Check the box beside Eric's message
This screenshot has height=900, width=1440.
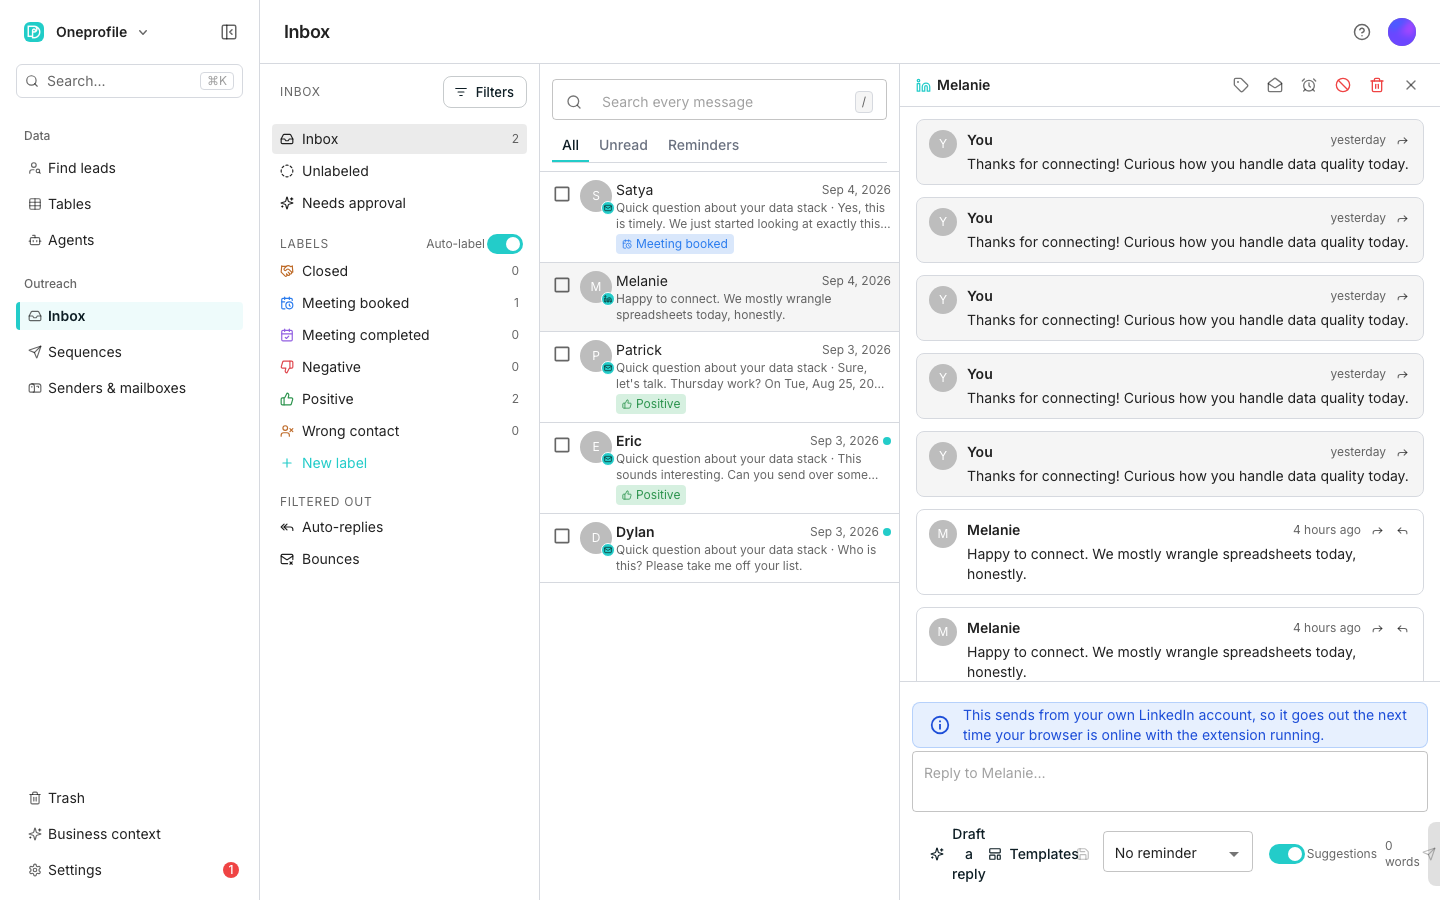coord(562,445)
